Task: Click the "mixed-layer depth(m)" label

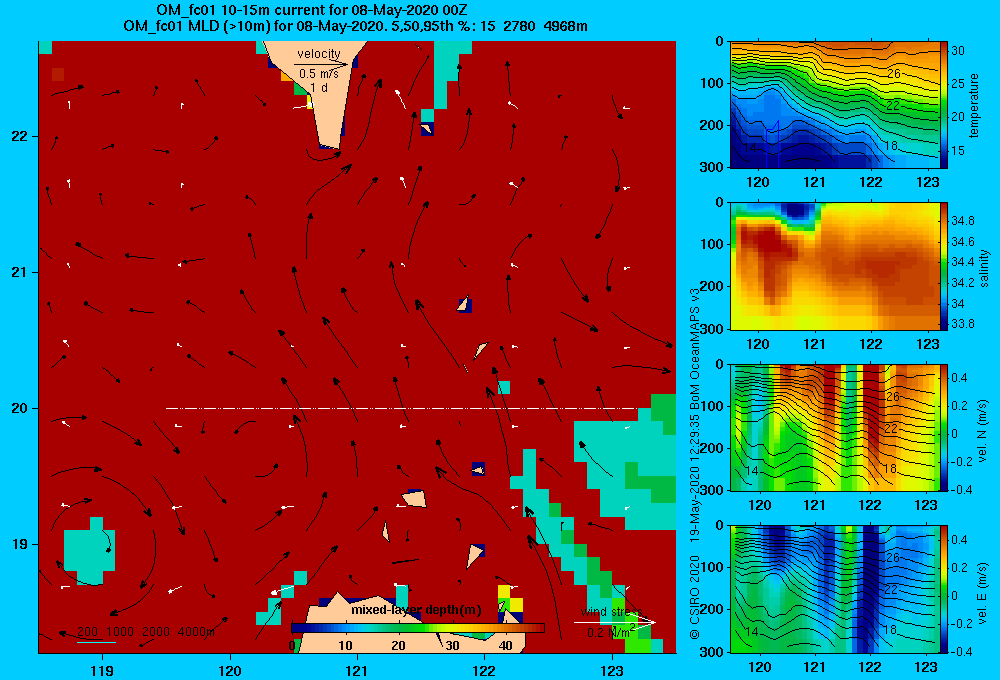Action: (416, 610)
